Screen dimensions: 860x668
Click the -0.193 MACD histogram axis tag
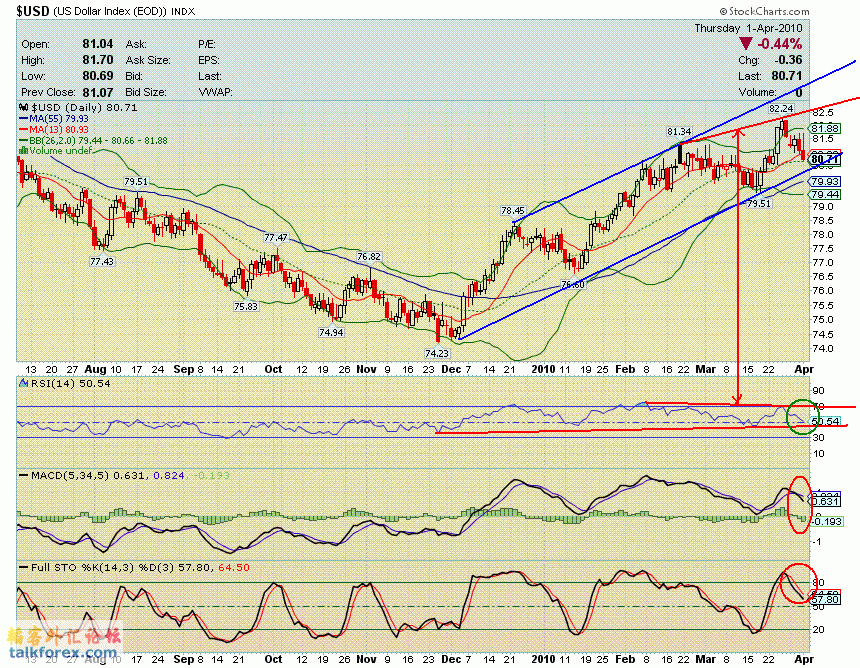(x=825, y=522)
